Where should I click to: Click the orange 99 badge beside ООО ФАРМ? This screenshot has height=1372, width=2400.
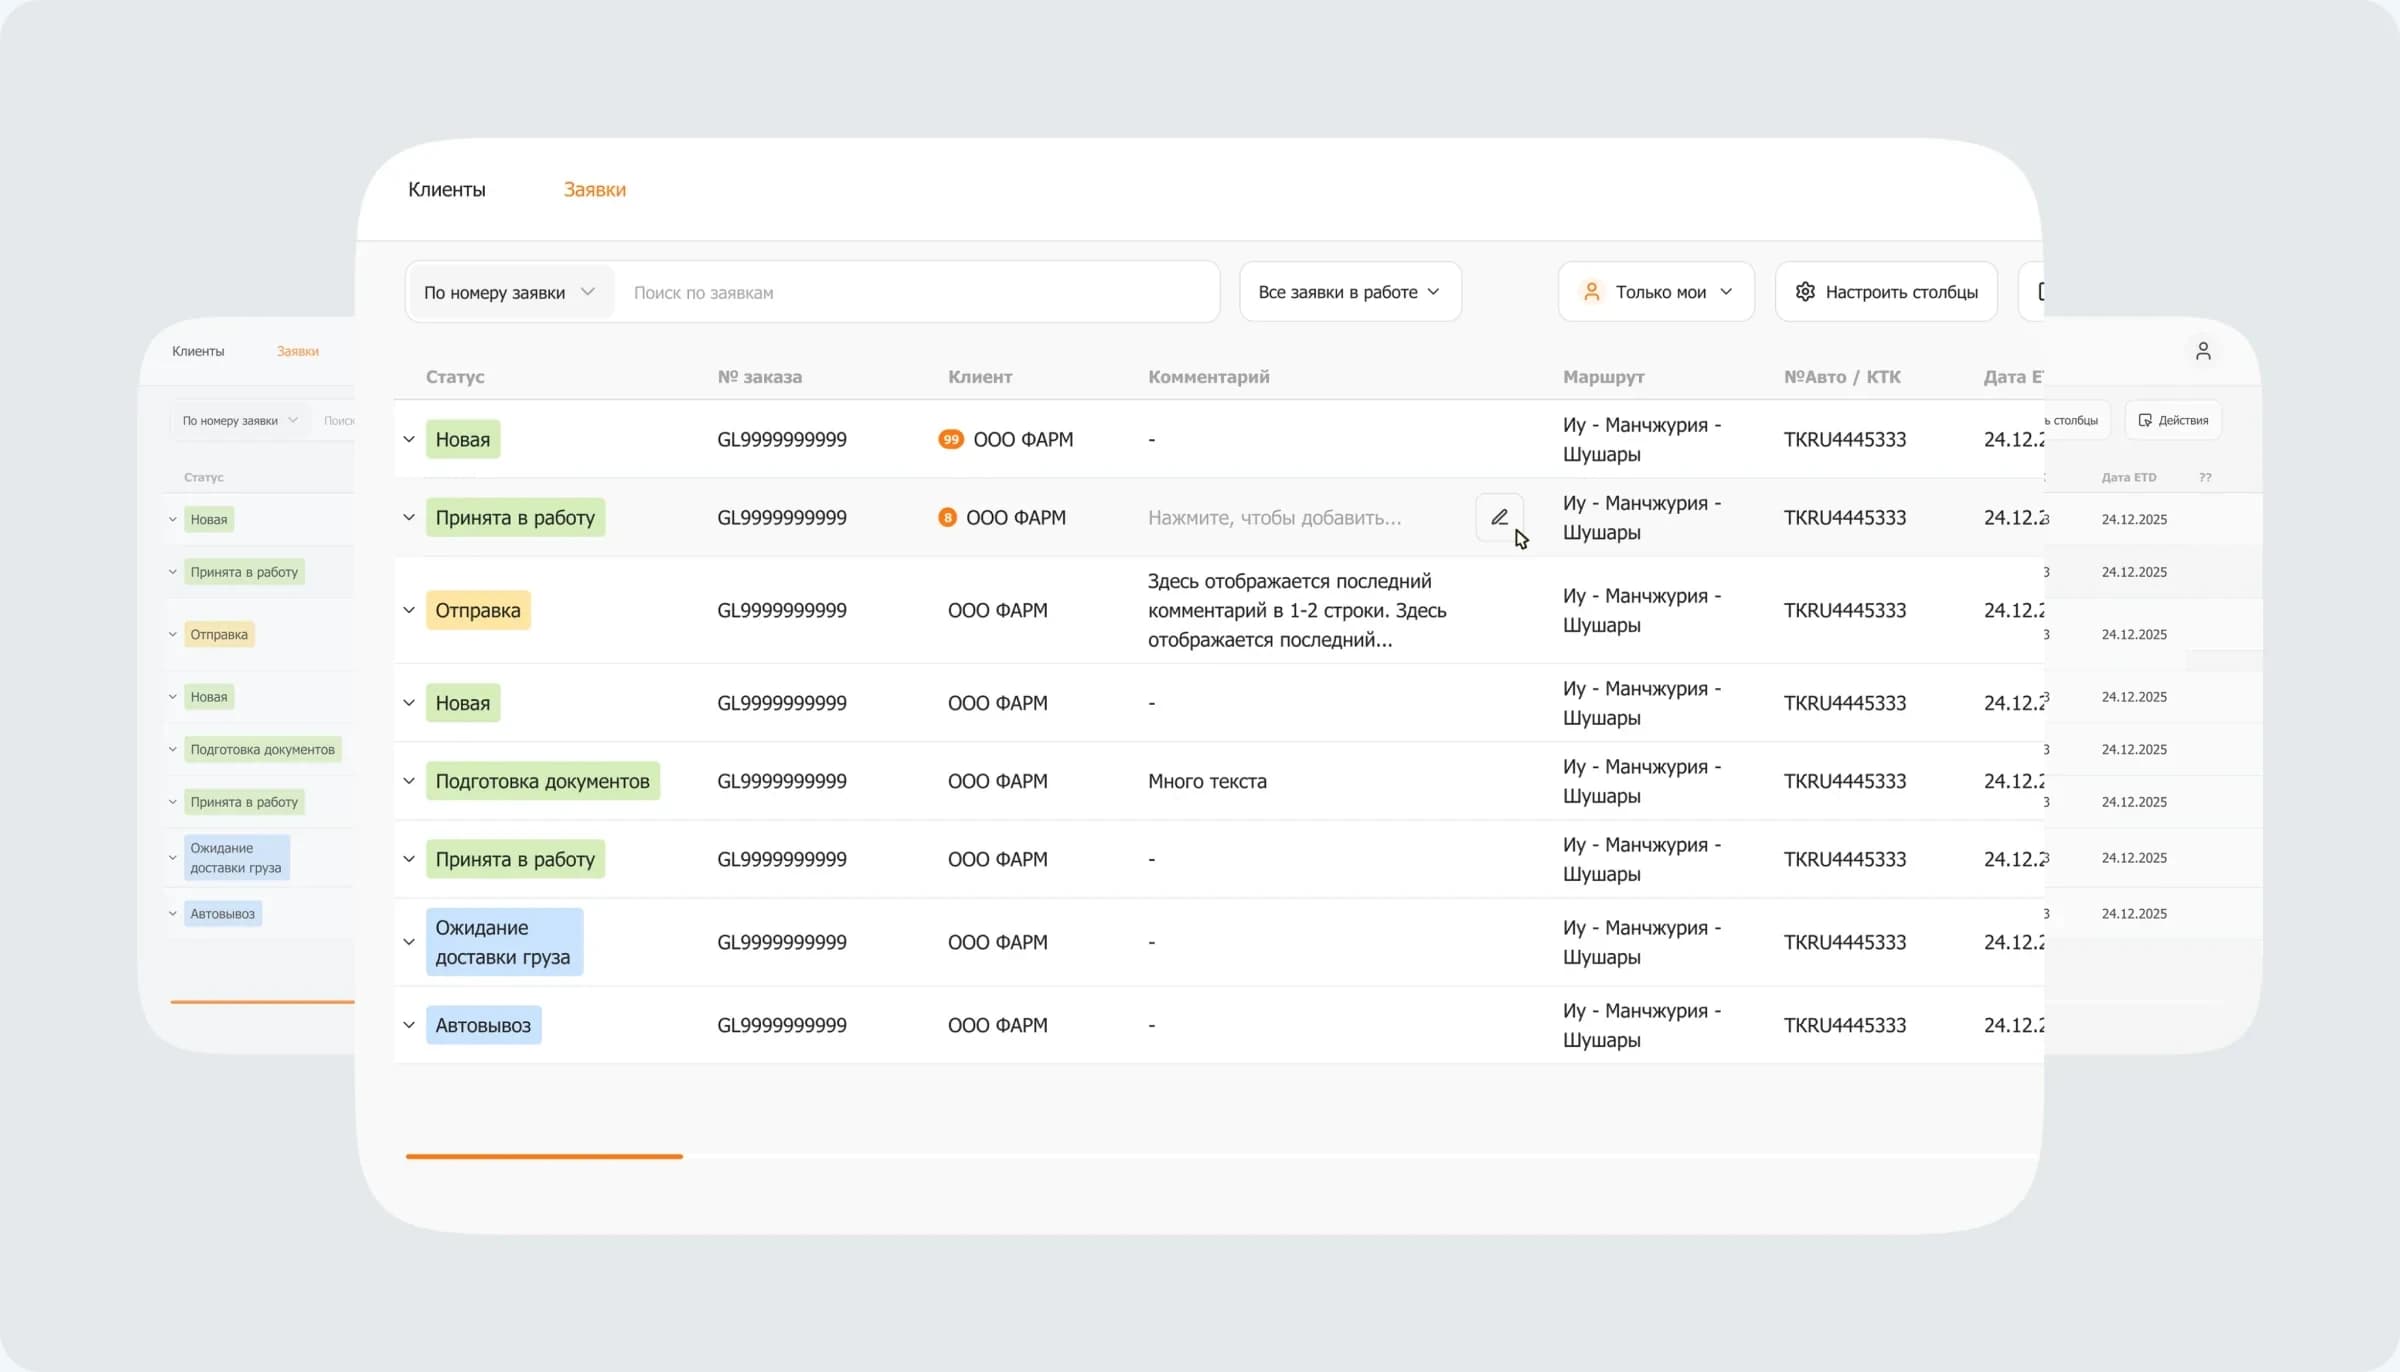pos(951,439)
